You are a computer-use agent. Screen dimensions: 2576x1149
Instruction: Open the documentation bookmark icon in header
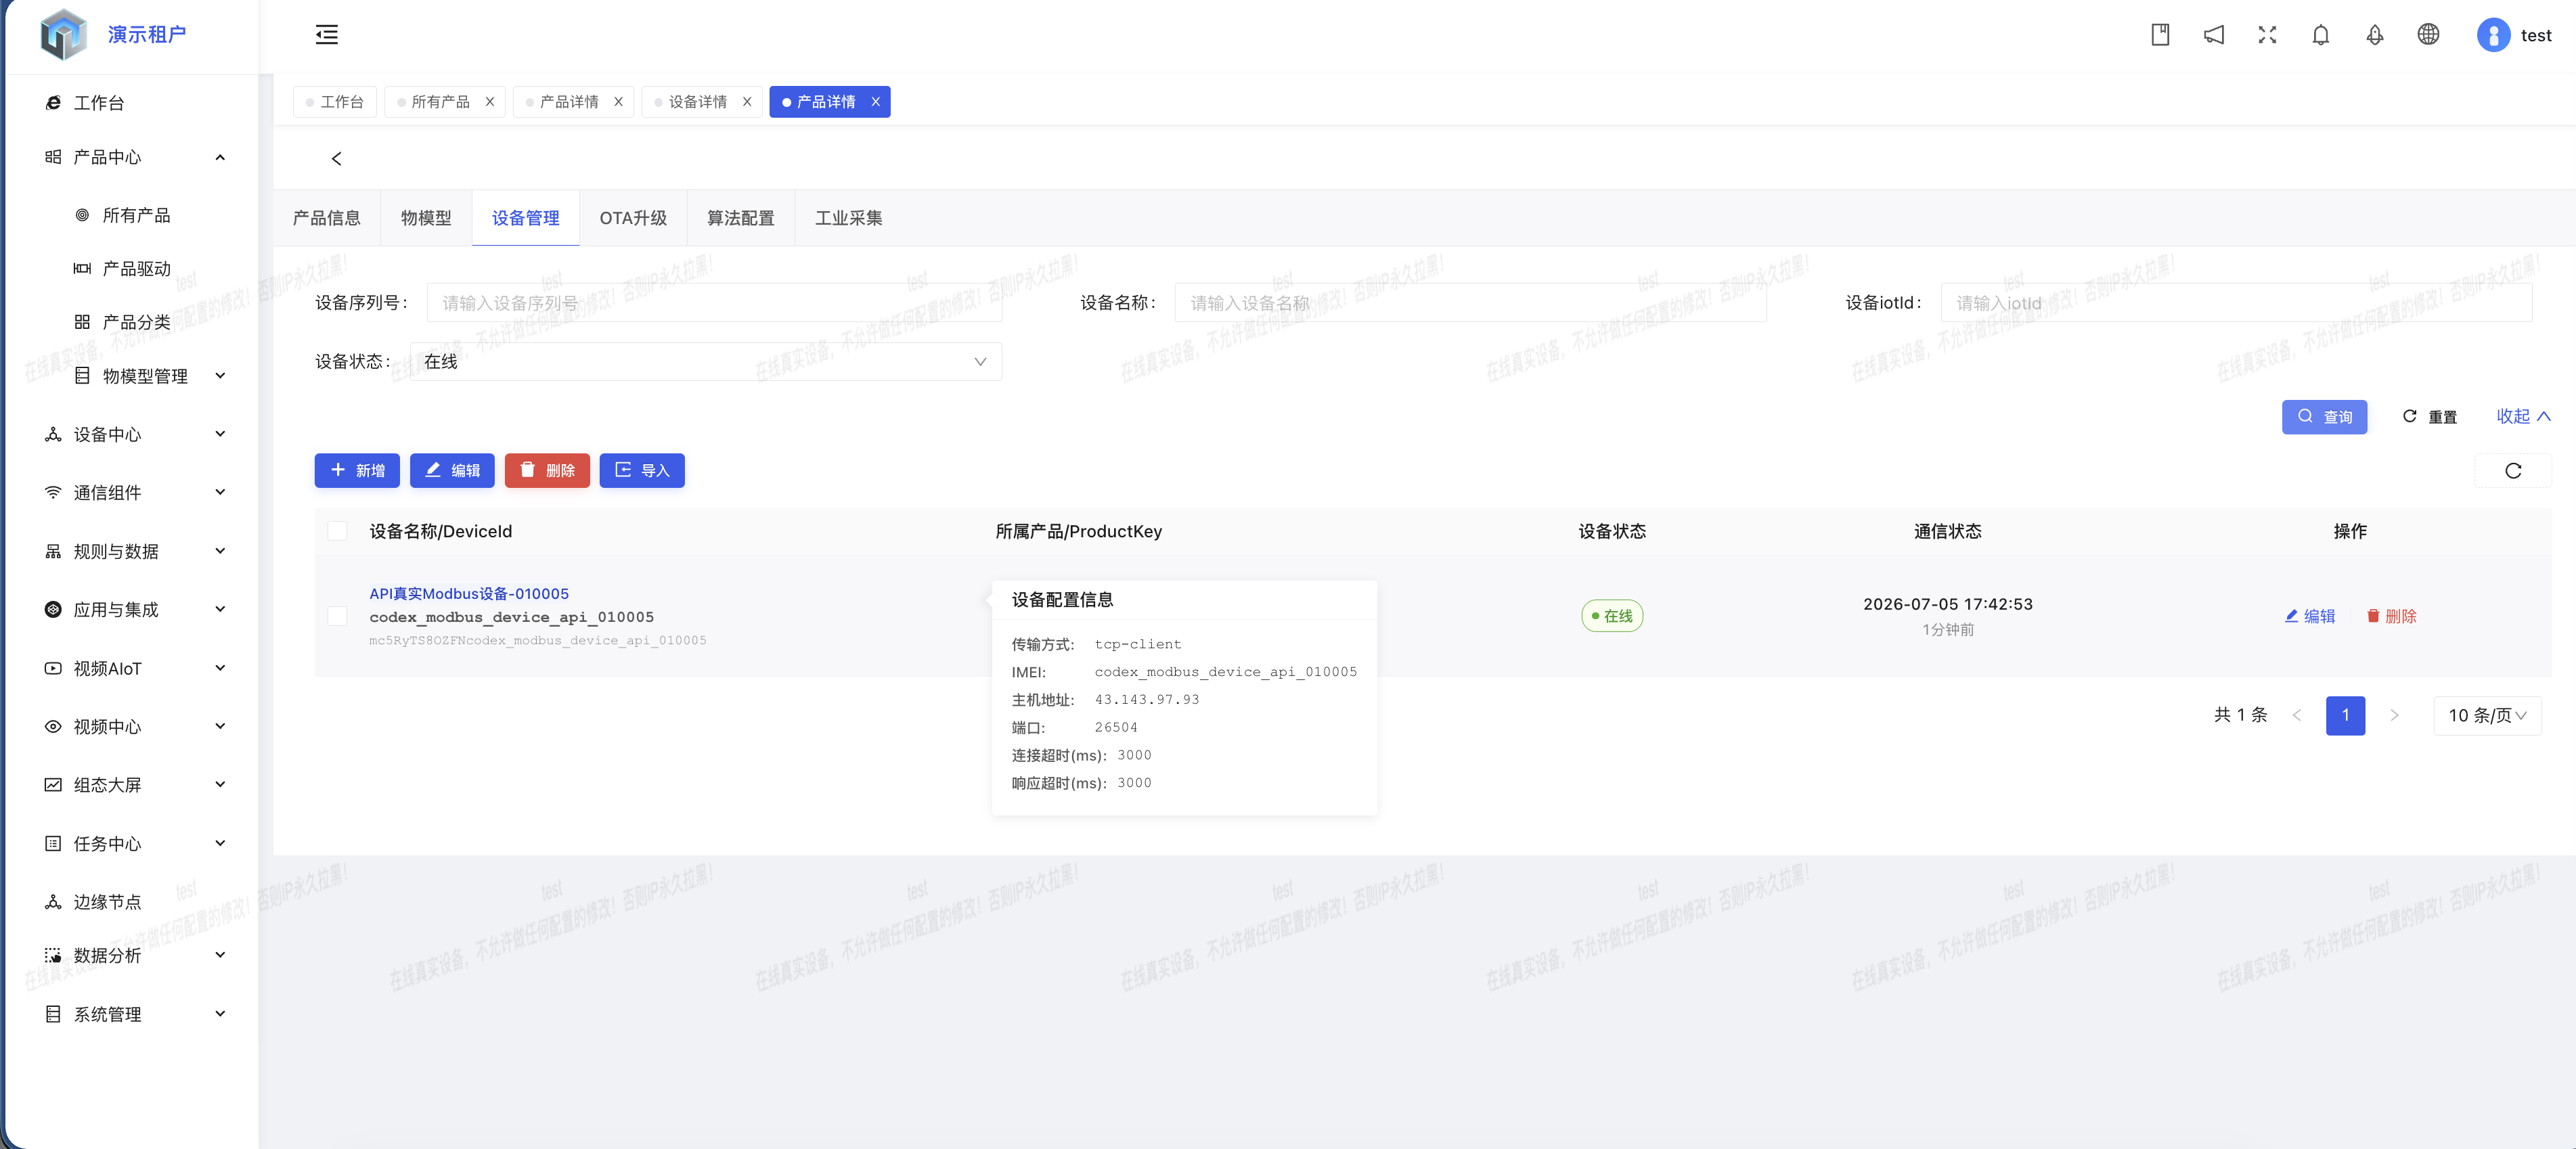click(2160, 35)
